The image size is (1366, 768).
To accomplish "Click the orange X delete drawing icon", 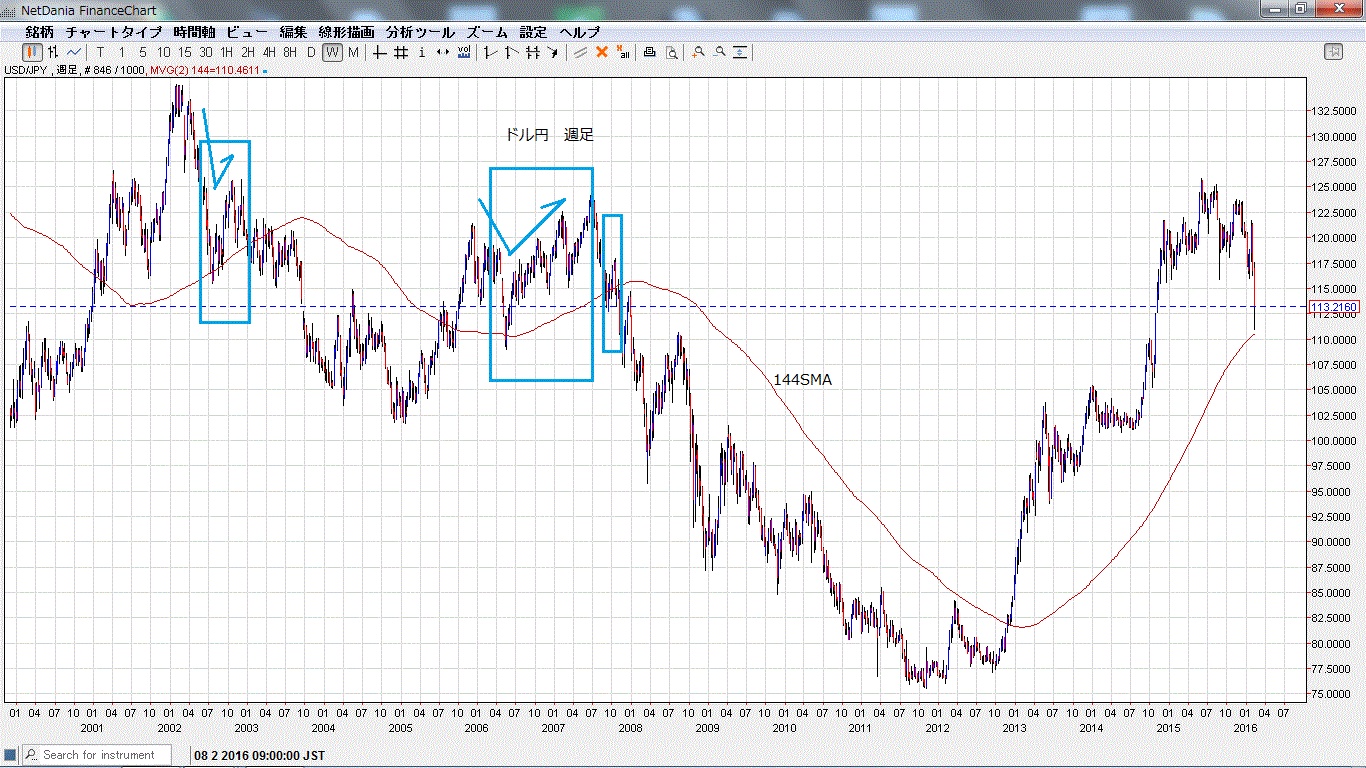I will coord(602,52).
